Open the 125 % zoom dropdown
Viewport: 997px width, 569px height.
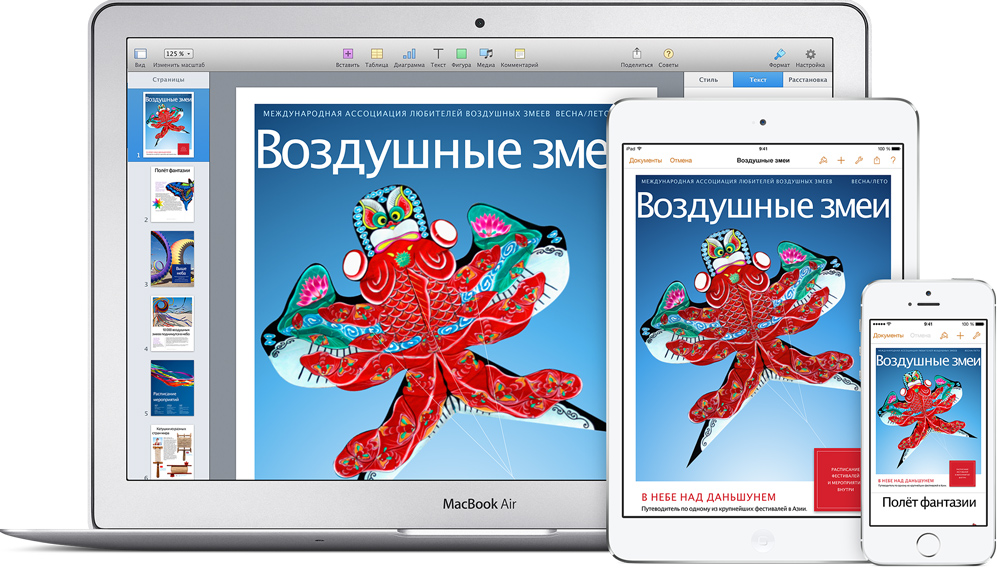pyautogui.click(x=178, y=53)
